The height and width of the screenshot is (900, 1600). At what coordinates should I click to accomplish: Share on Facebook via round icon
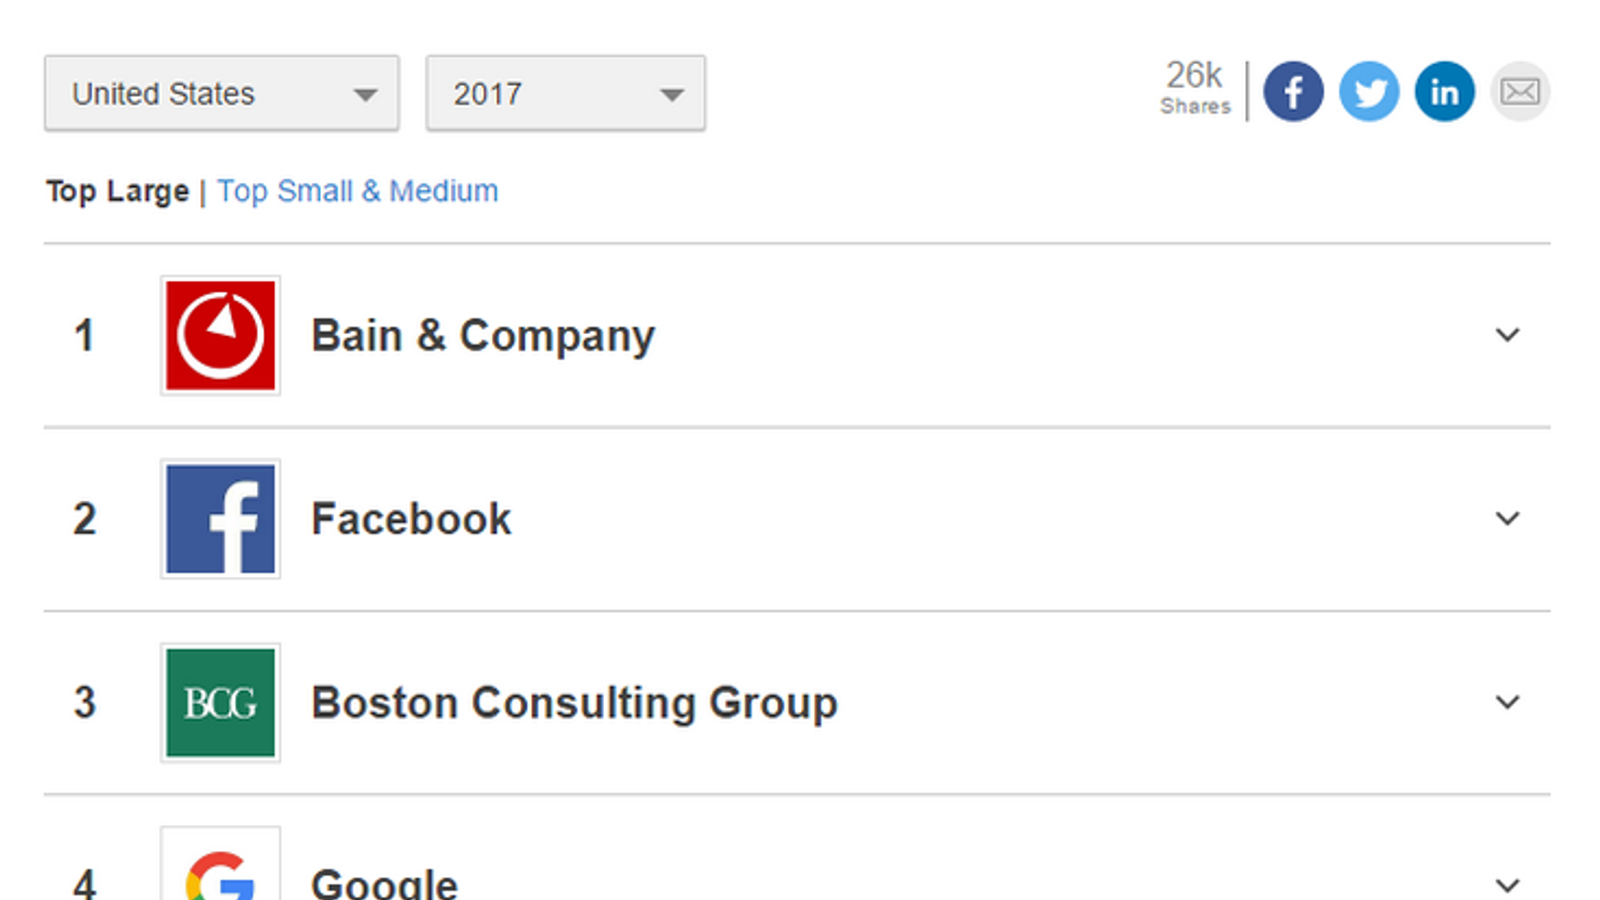[x=1293, y=92]
